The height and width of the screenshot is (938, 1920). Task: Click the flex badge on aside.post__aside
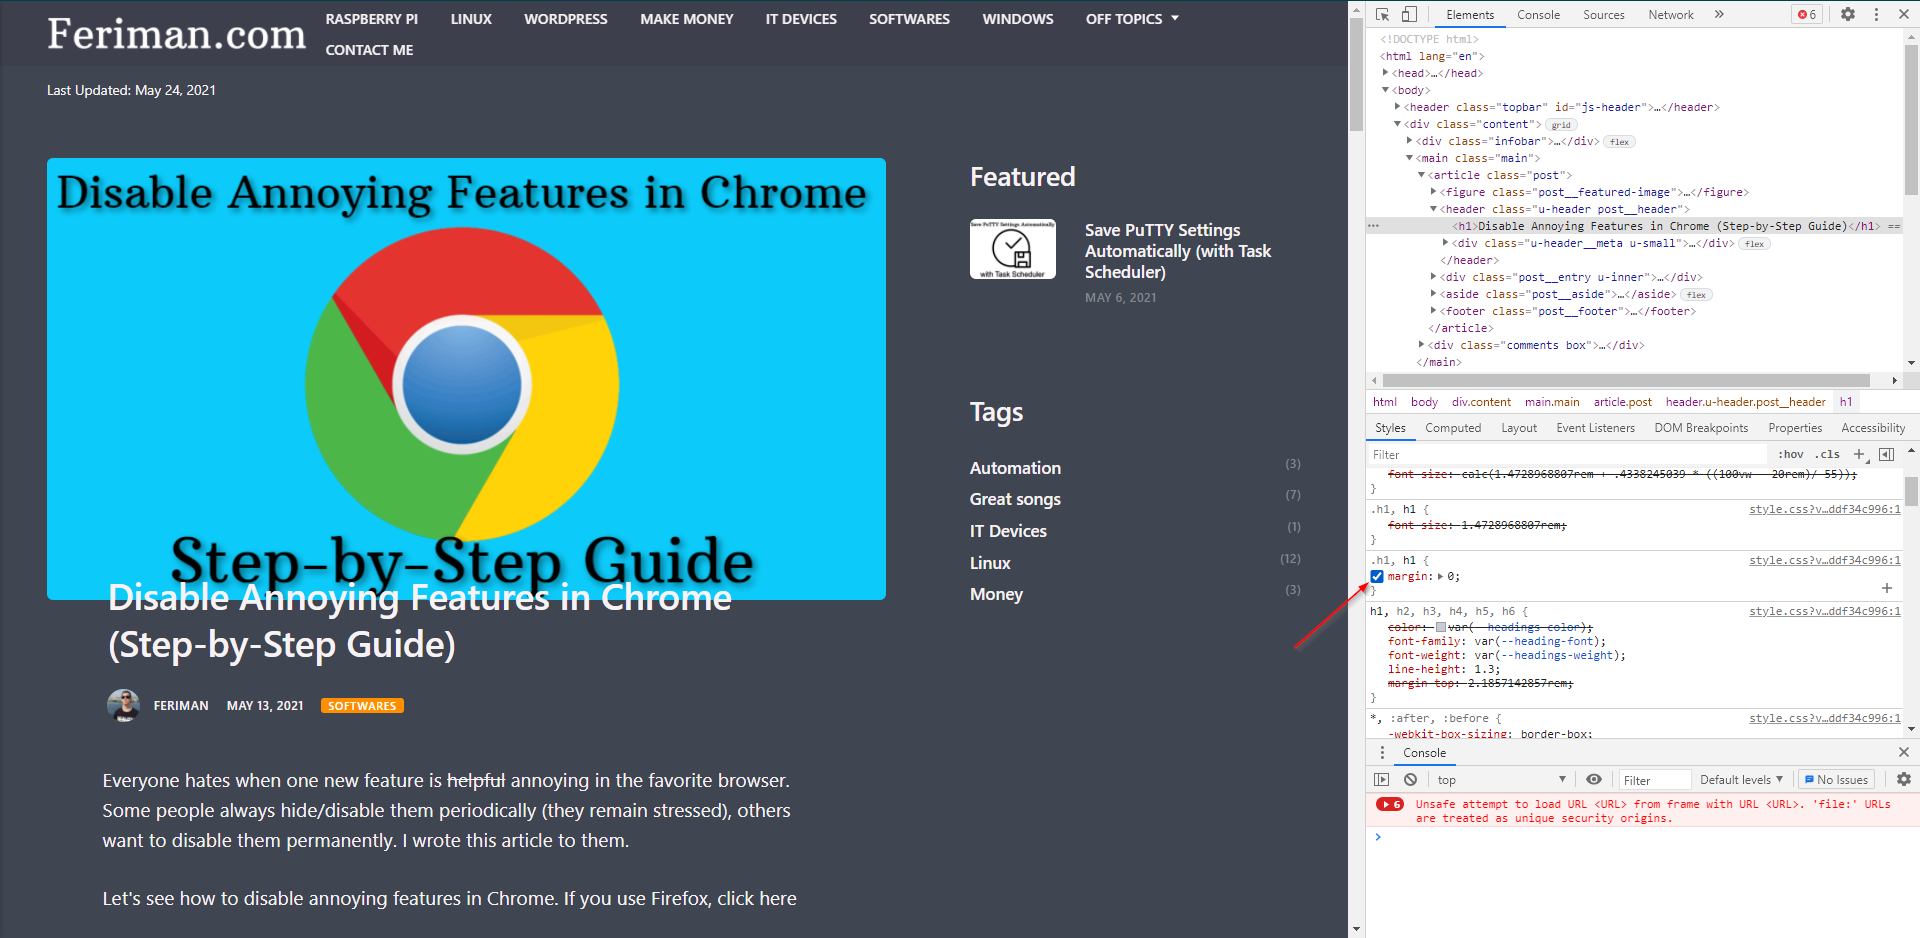click(1696, 295)
